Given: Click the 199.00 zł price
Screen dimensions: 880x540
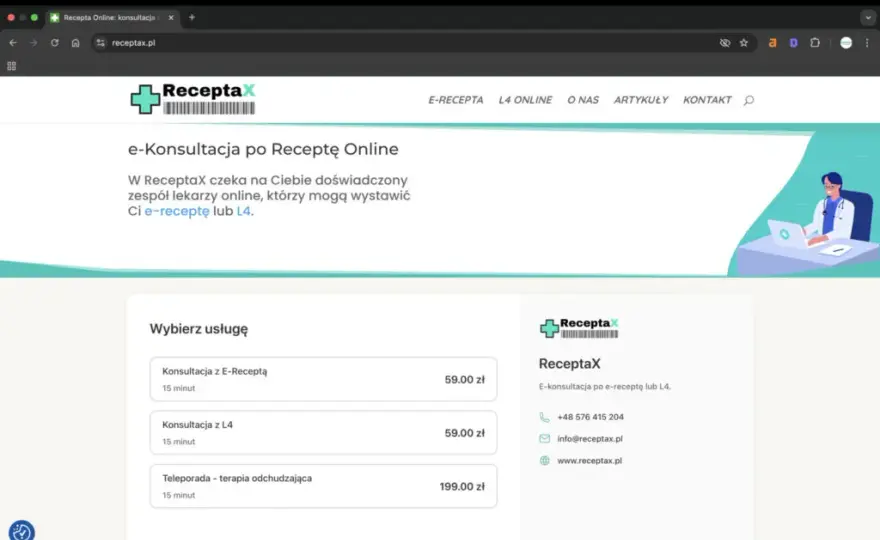Looking at the screenshot, I should coord(462,487).
